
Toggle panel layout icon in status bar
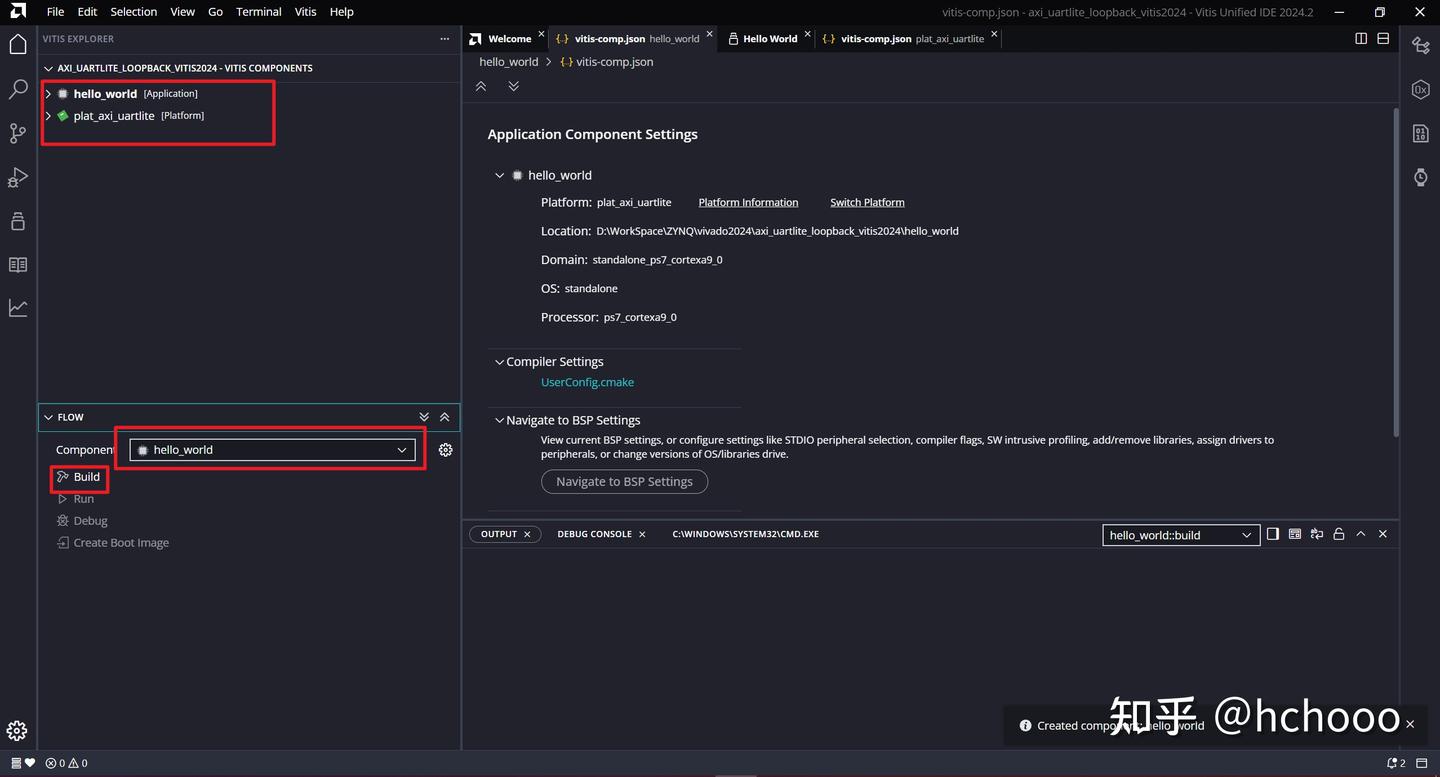pyautogui.click(x=1422, y=763)
